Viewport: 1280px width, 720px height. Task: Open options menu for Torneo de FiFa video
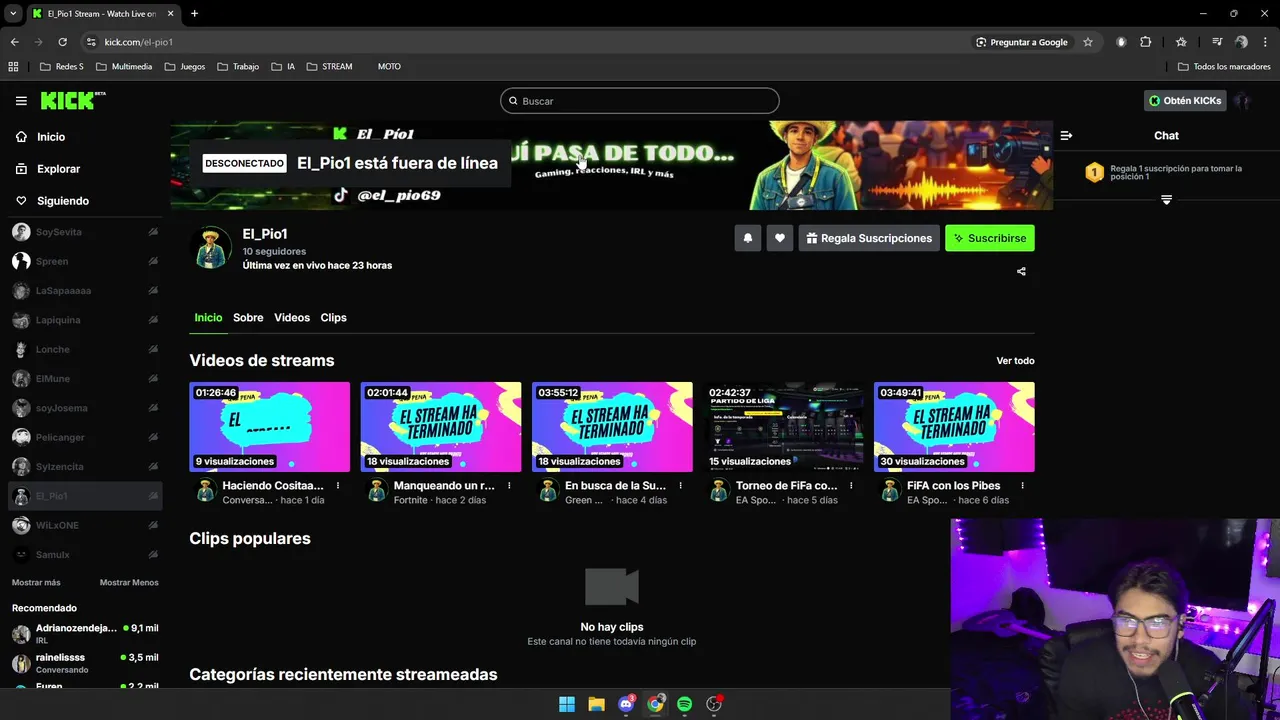(851, 486)
